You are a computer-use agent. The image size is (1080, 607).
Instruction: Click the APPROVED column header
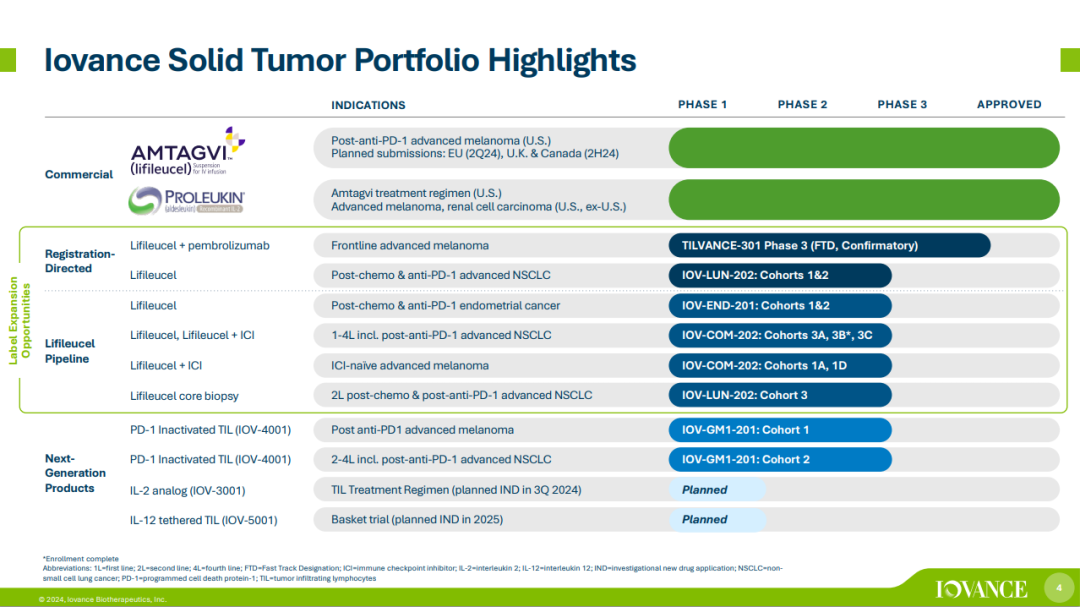1008,105
